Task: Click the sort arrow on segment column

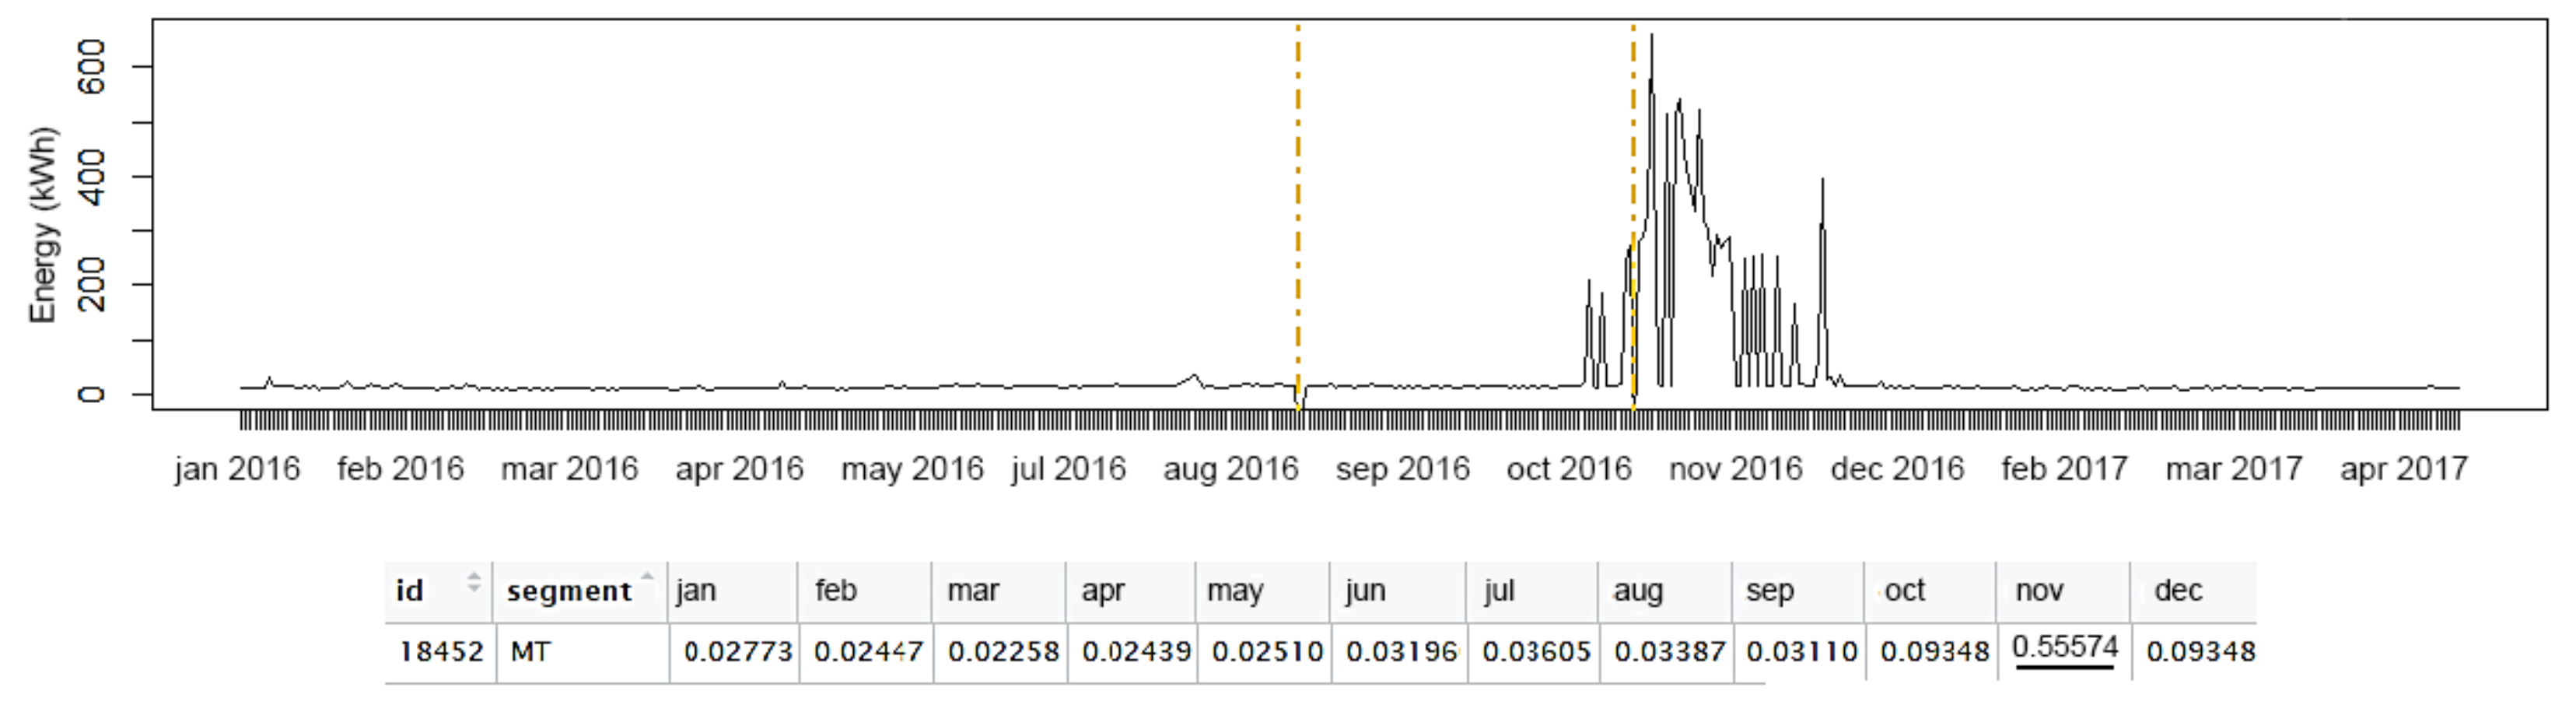Action: tap(647, 577)
